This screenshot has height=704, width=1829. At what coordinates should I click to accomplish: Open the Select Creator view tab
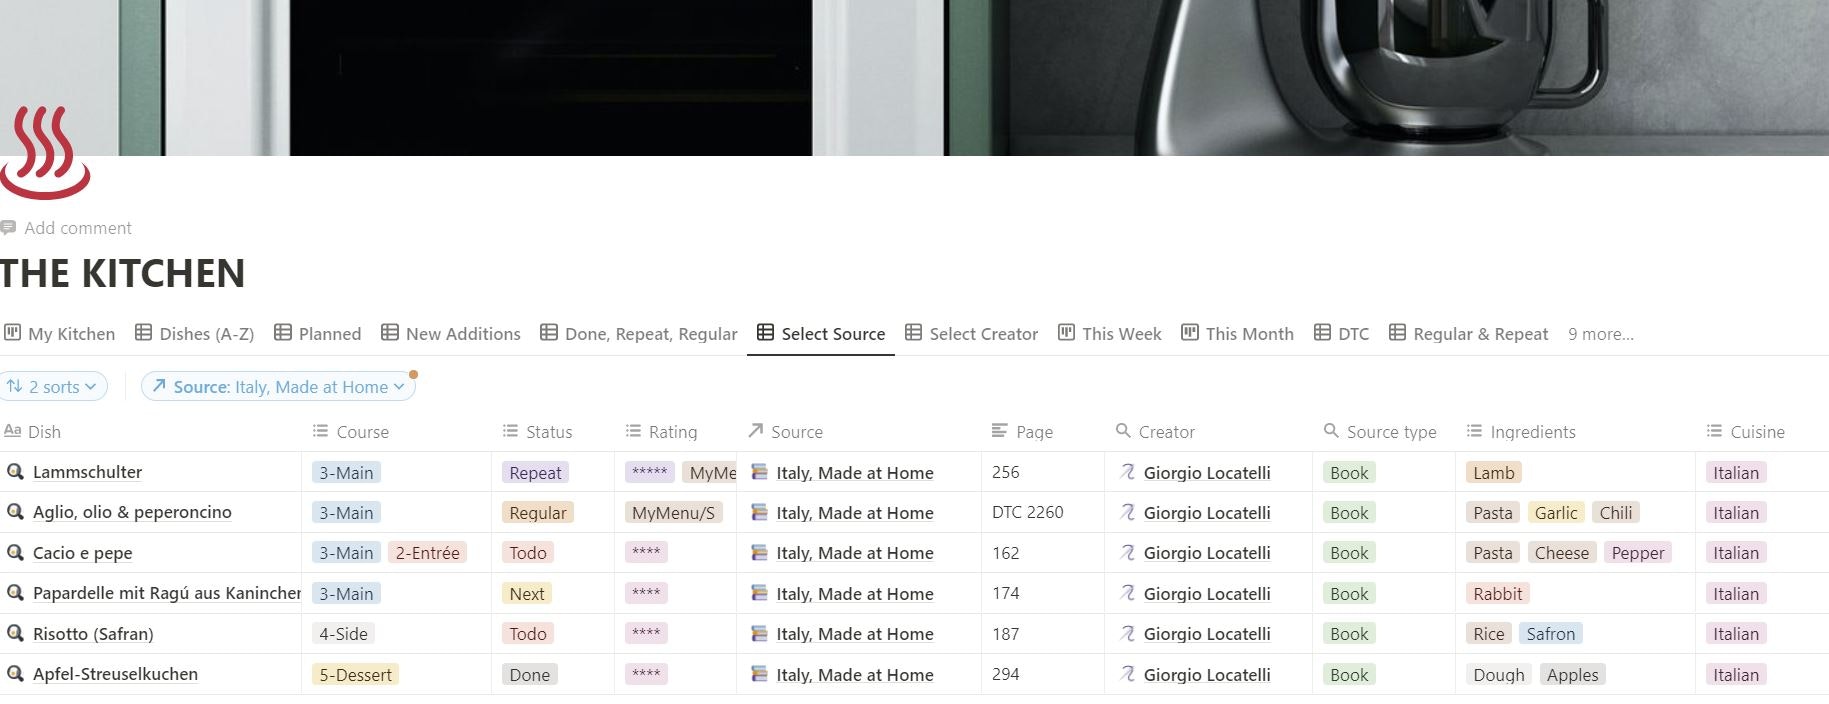(x=972, y=334)
